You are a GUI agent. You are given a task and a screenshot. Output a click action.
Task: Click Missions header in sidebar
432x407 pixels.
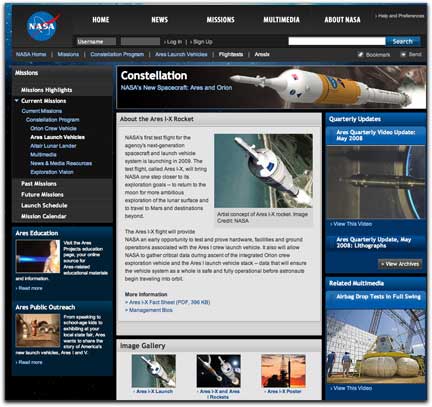(26, 73)
